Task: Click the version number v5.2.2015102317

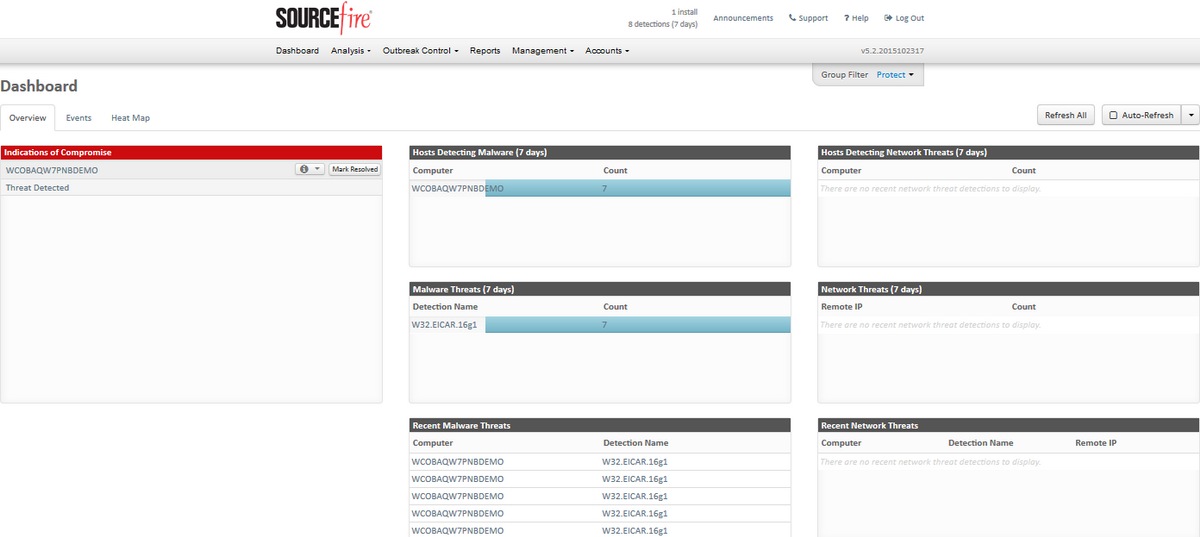Action: (893, 50)
